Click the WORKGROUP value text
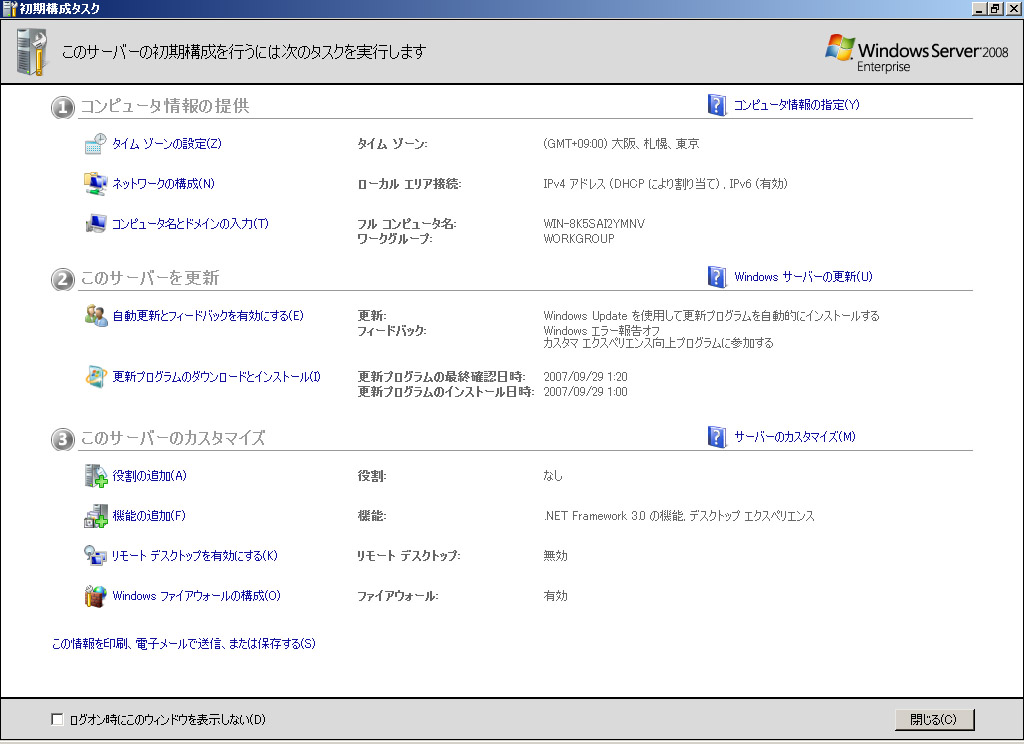This screenshot has height=744, width=1024. pyautogui.click(x=579, y=239)
